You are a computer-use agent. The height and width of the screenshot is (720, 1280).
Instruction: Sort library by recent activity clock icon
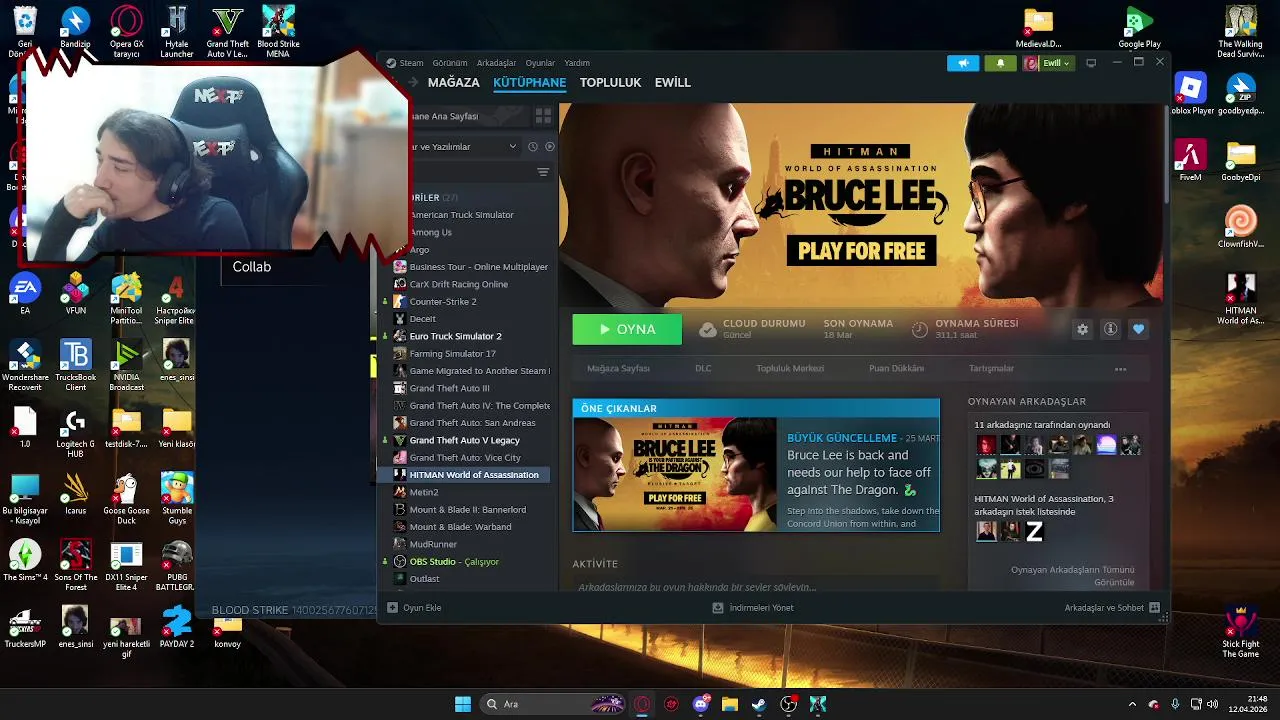tap(533, 147)
